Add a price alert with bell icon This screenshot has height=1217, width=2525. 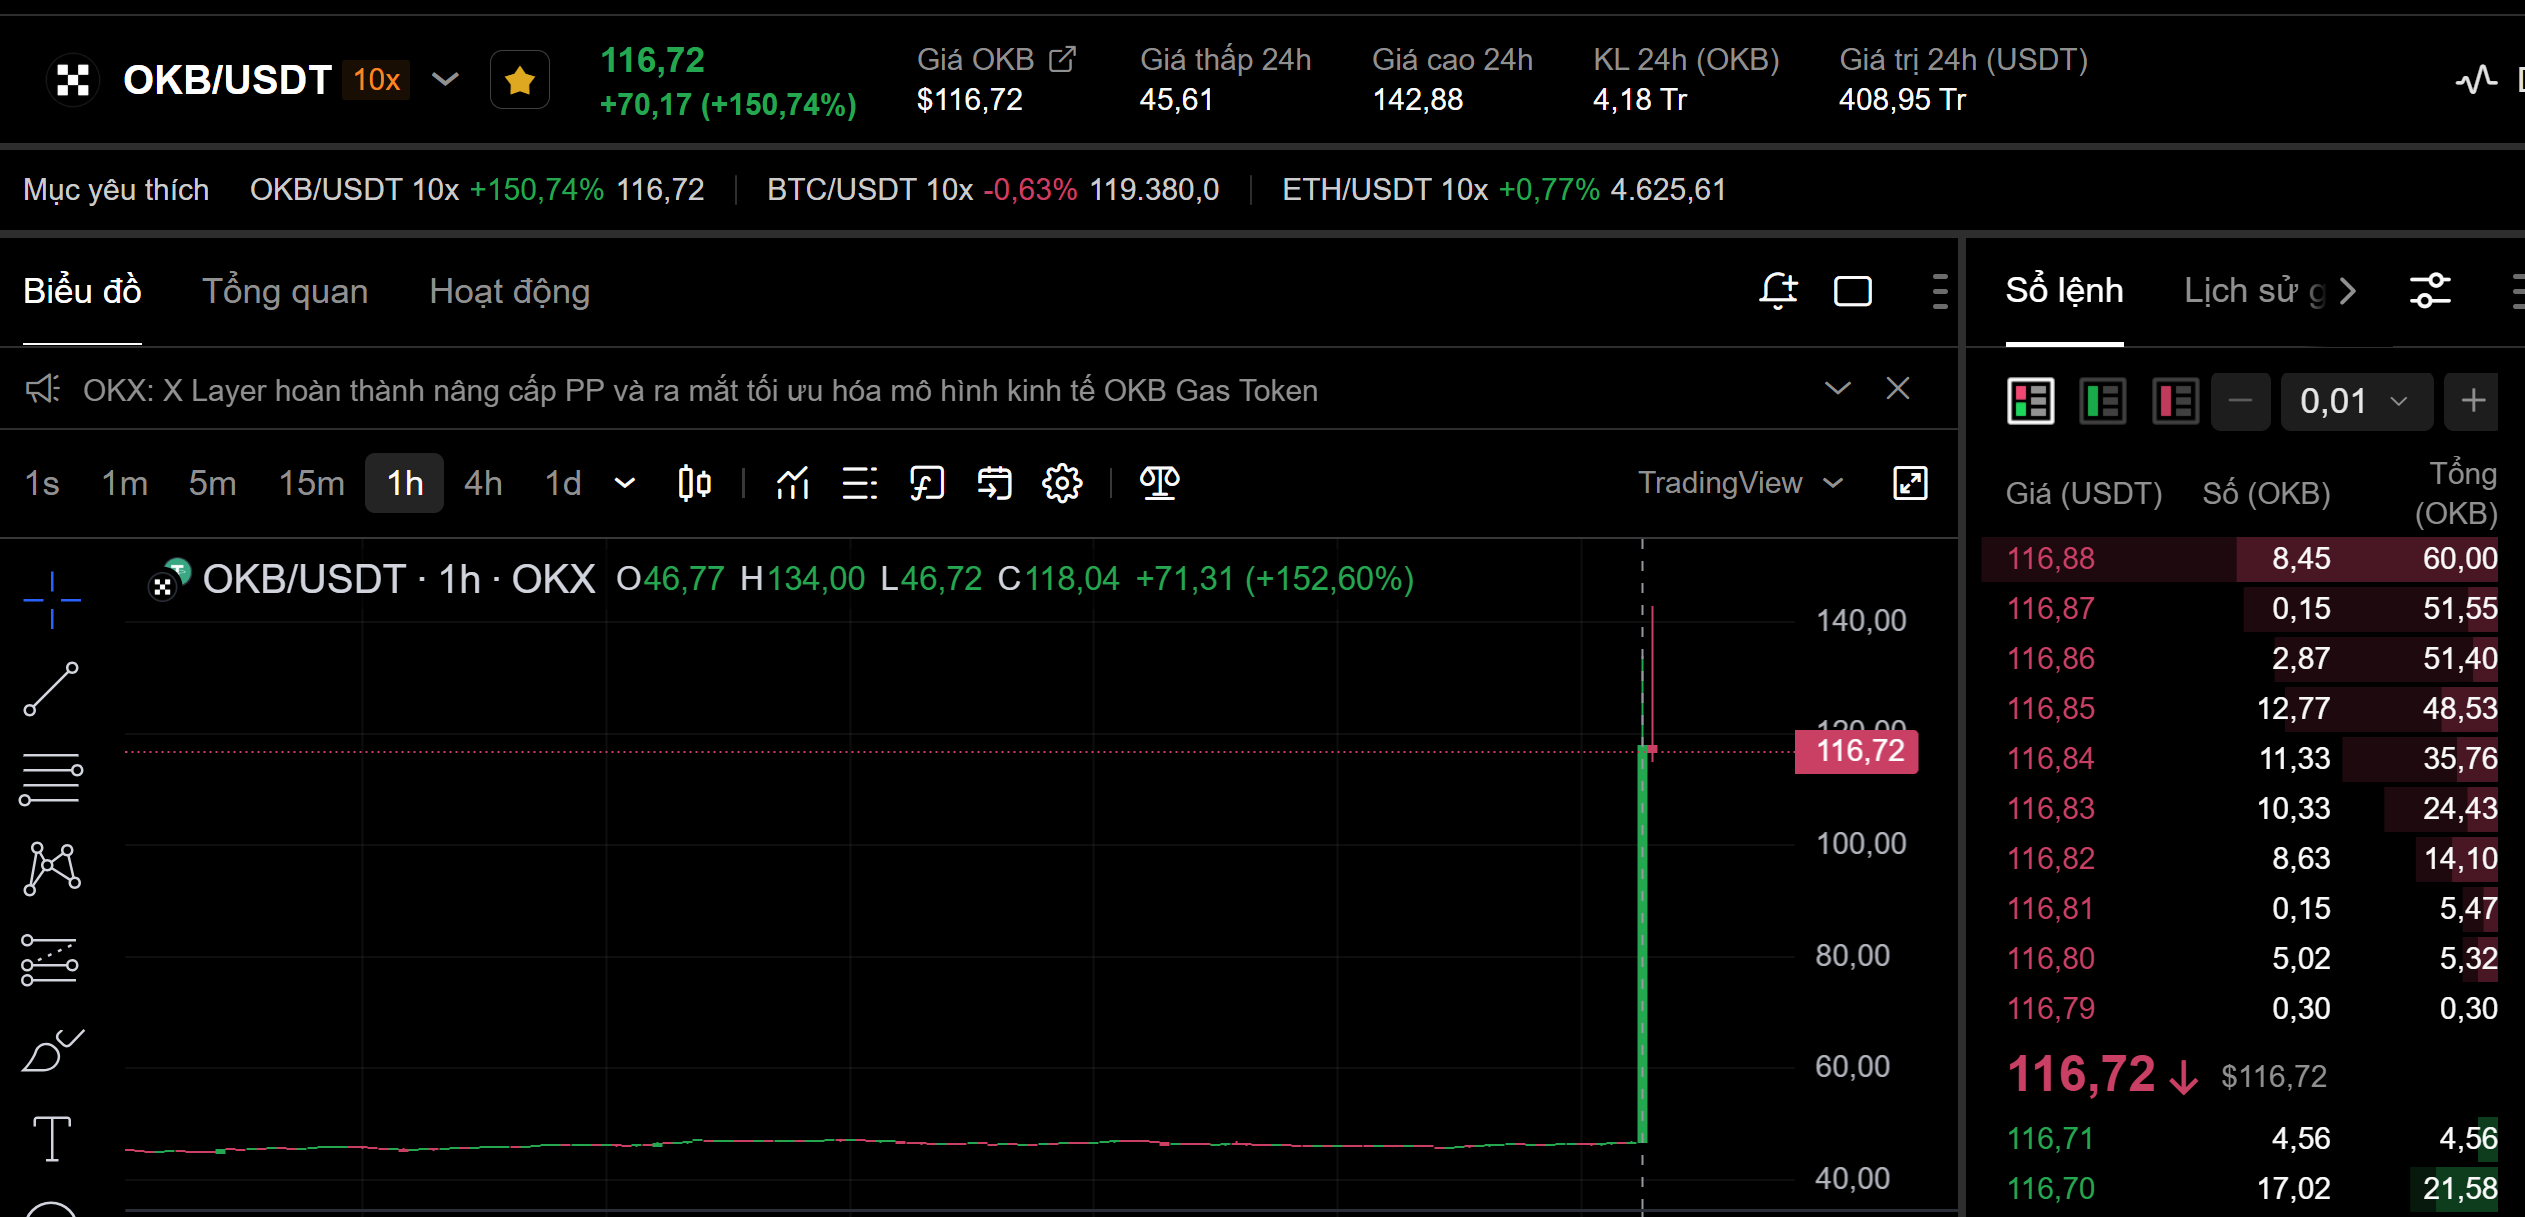[1778, 291]
